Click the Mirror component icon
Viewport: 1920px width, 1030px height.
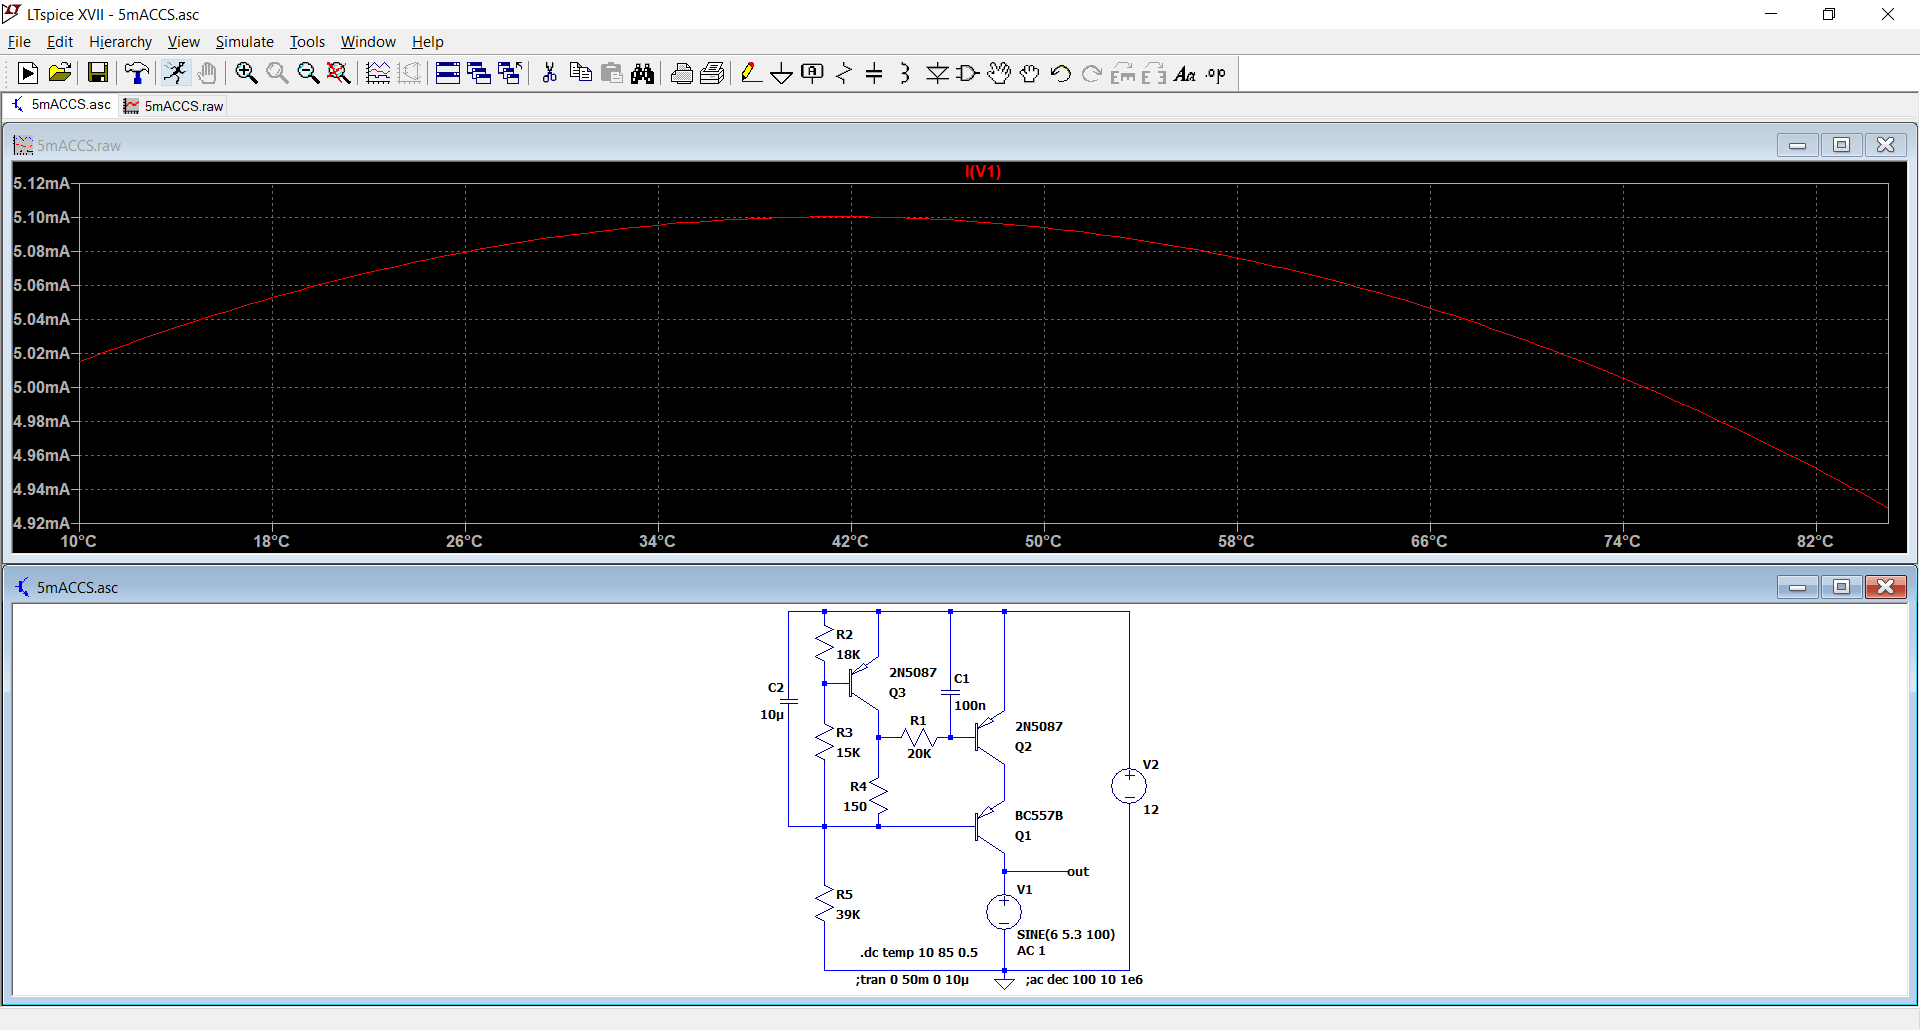click(1154, 73)
